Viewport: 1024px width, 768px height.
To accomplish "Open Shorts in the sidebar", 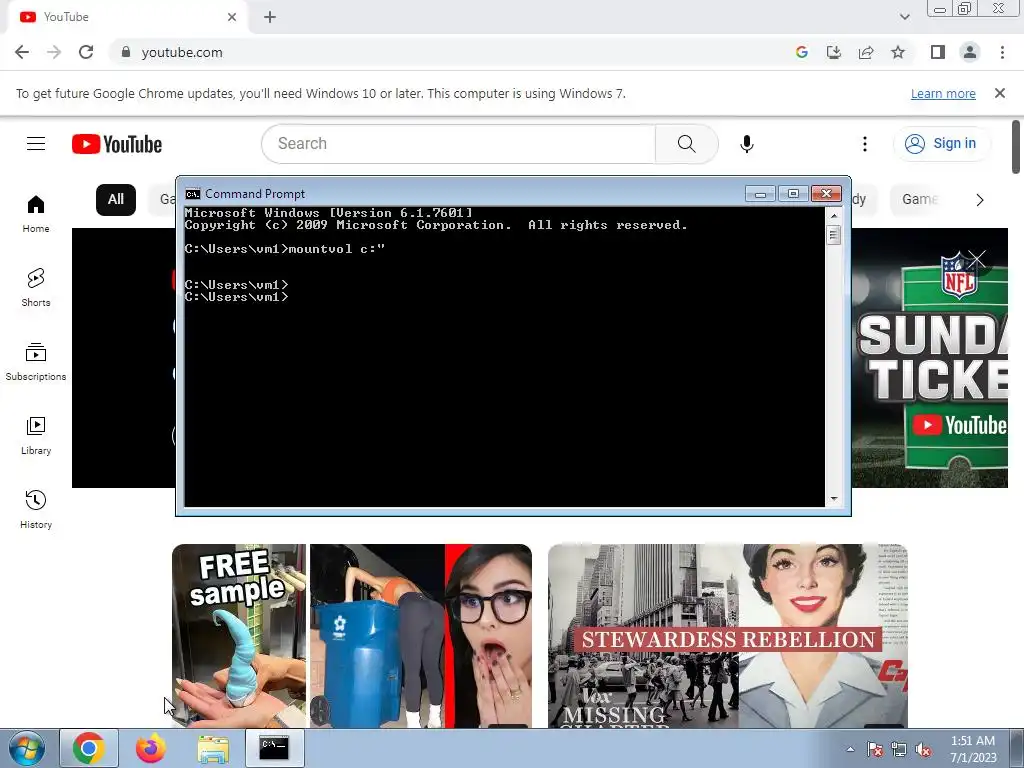I will pyautogui.click(x=36, y=287).
